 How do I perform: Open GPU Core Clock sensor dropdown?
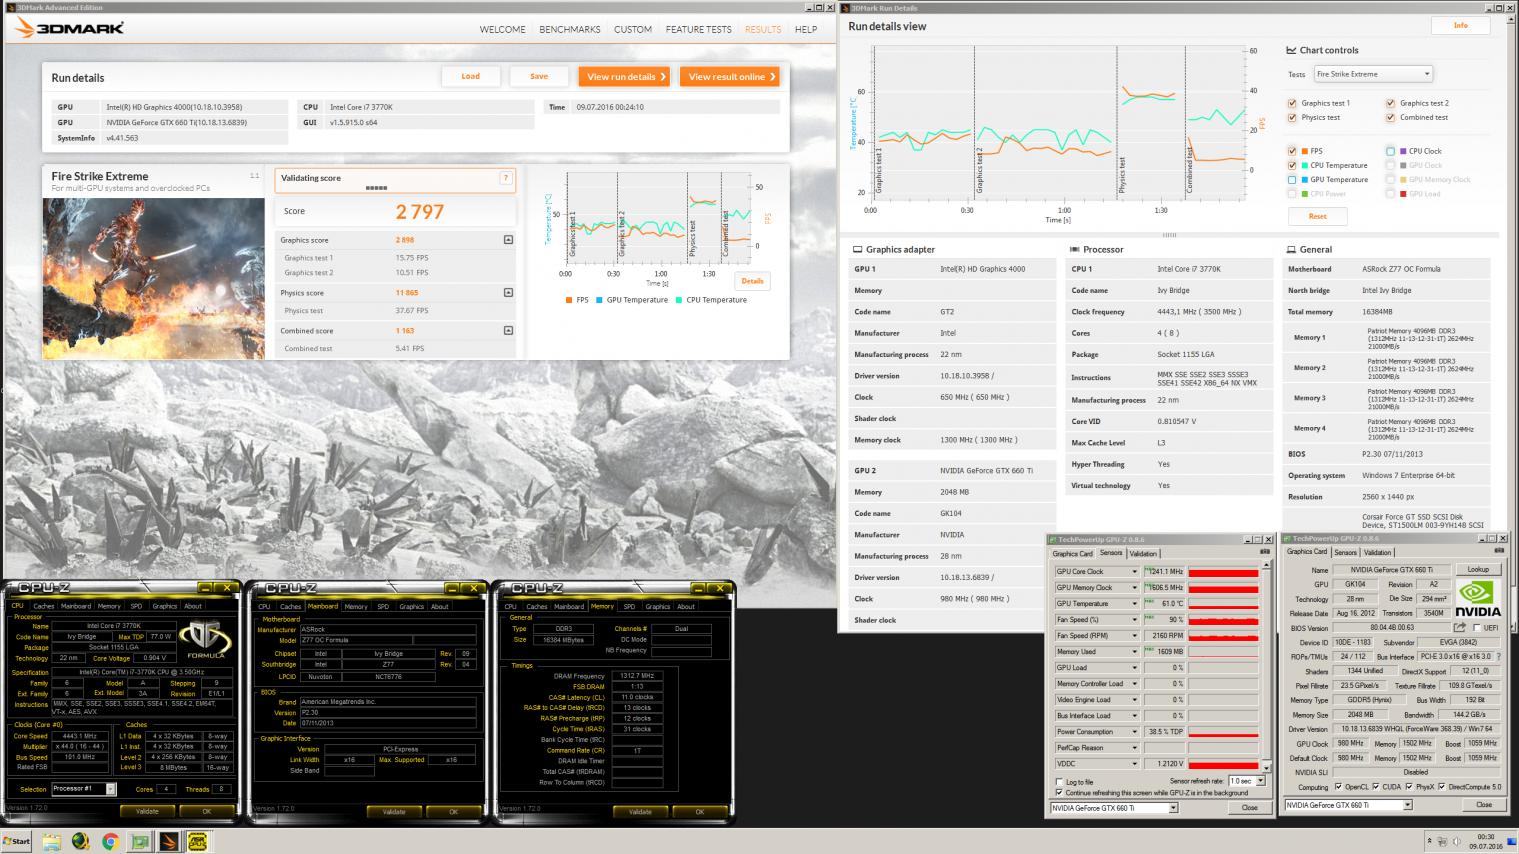click(x=1134, y=572)
